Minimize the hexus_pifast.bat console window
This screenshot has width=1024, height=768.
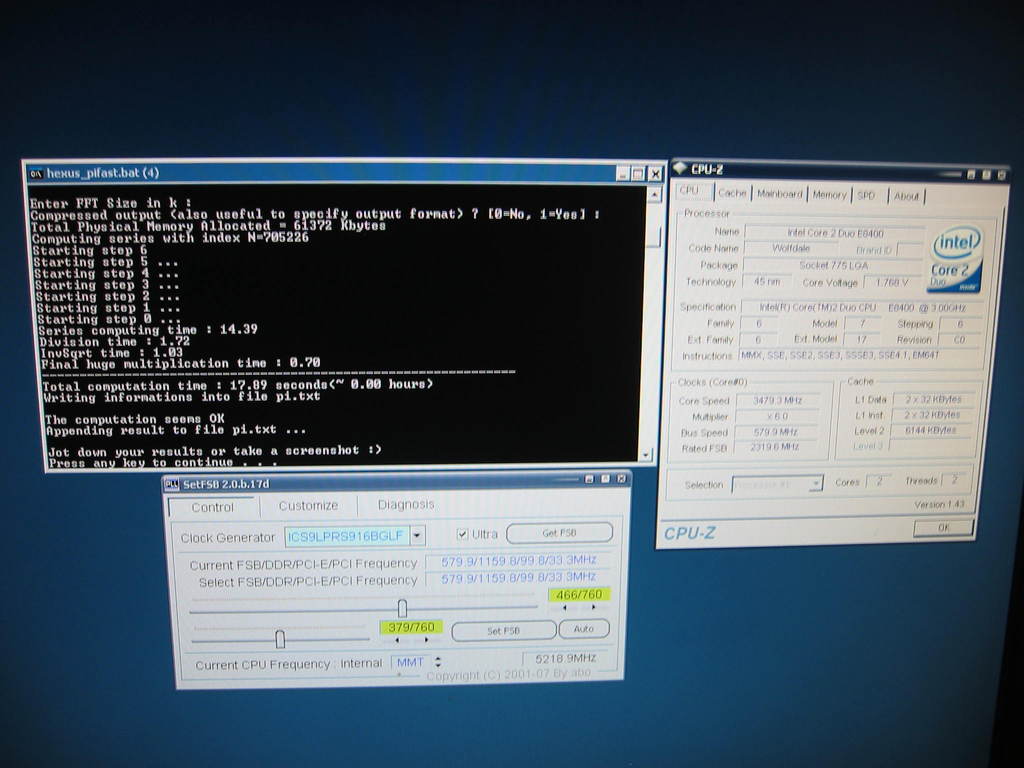(x=623, y=174)
